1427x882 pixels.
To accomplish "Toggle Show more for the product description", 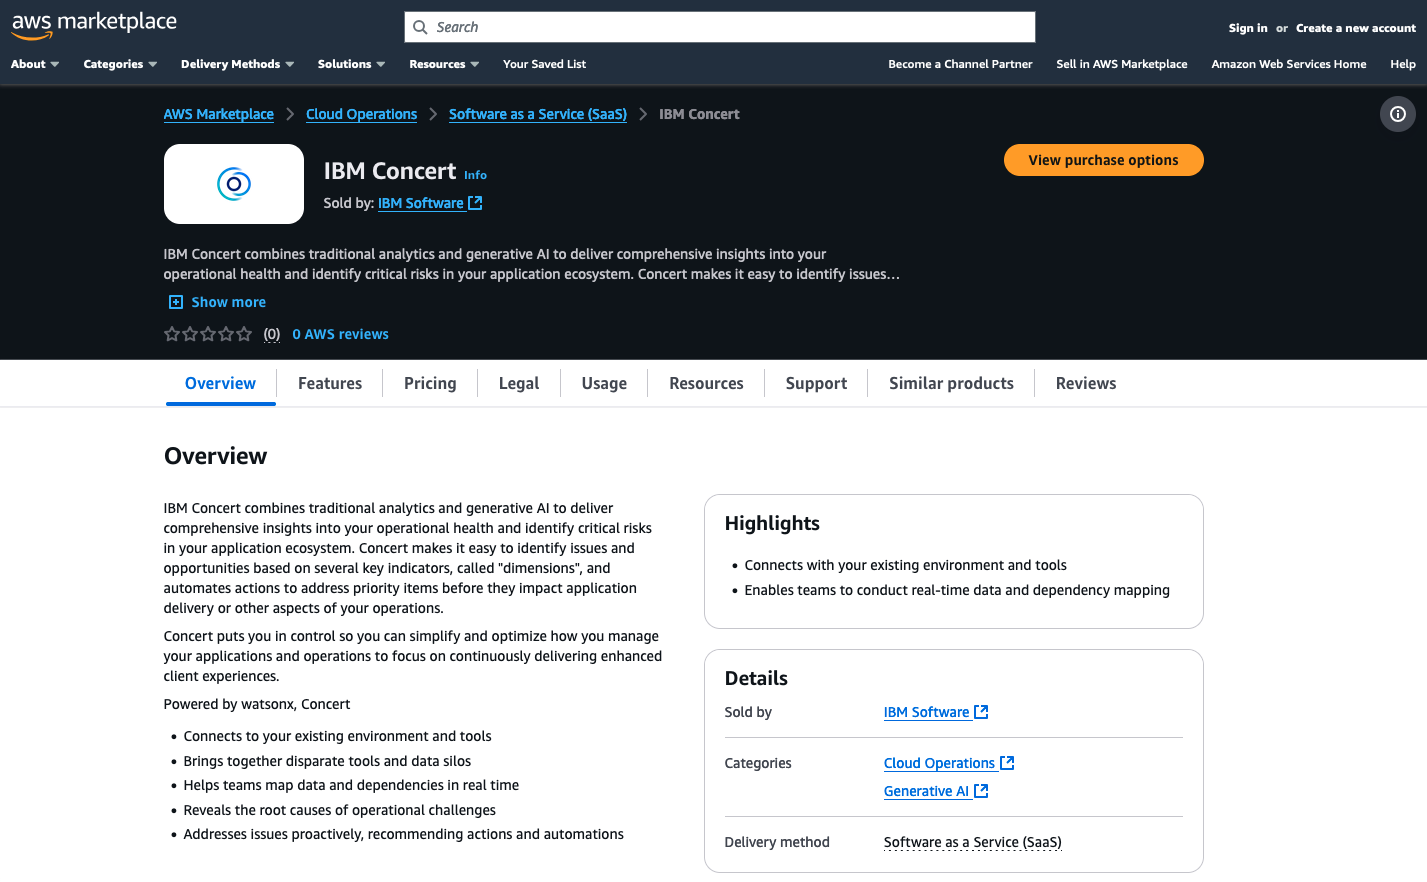I will tap(228, 301).
